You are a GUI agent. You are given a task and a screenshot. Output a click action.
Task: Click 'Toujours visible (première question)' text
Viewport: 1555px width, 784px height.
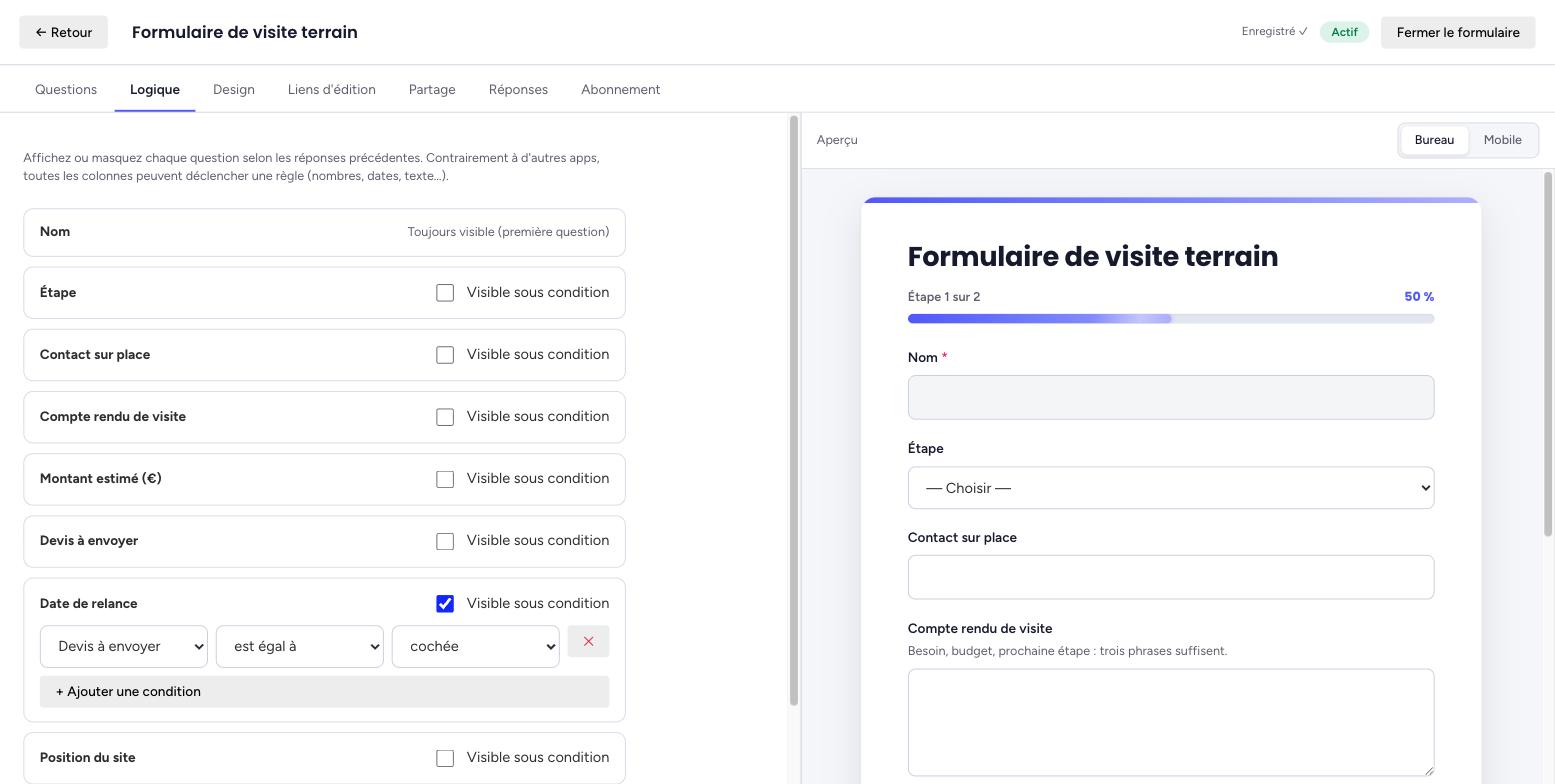coord(508,232)
